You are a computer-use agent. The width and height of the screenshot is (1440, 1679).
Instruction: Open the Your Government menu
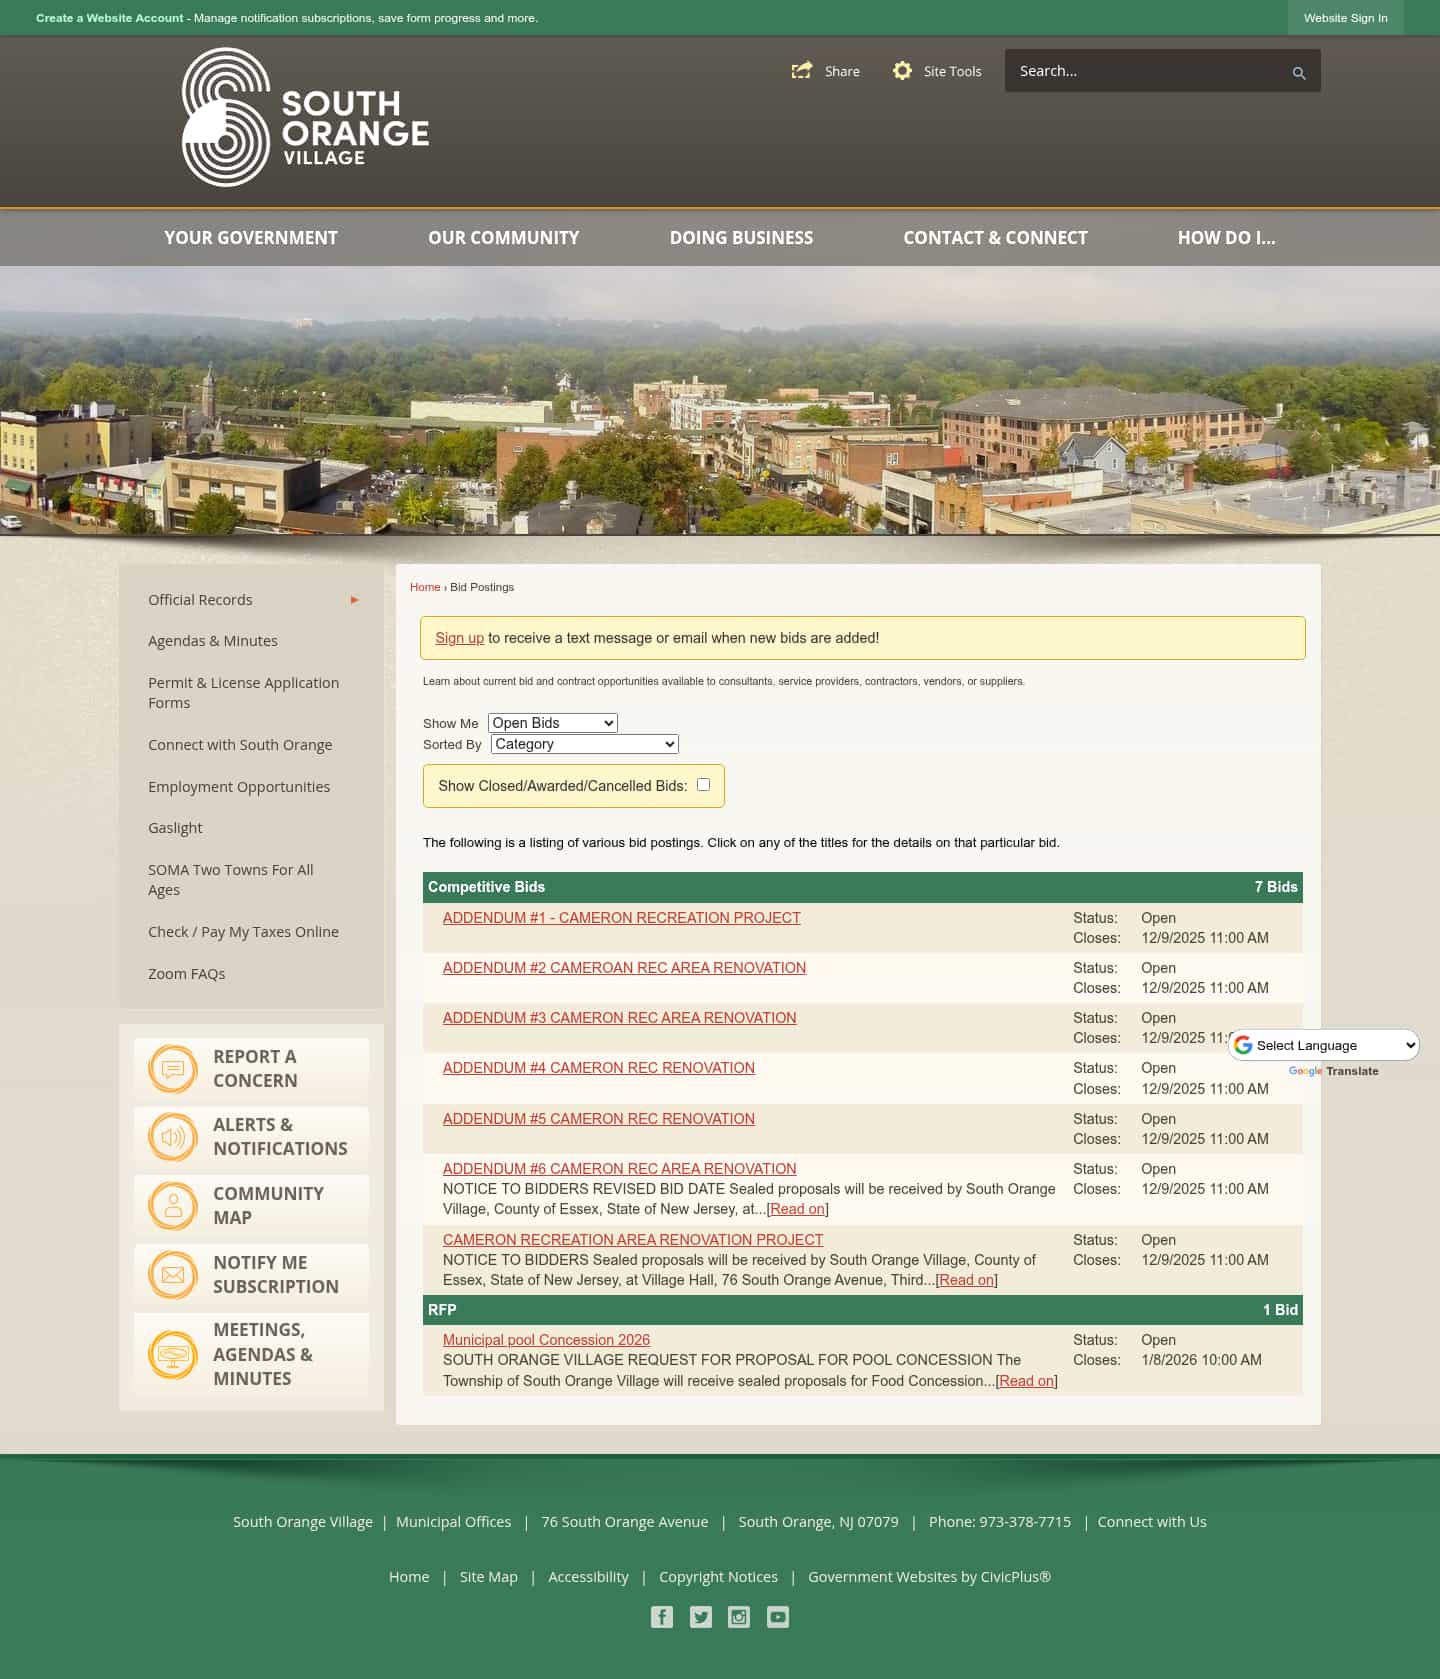point(251,238)
